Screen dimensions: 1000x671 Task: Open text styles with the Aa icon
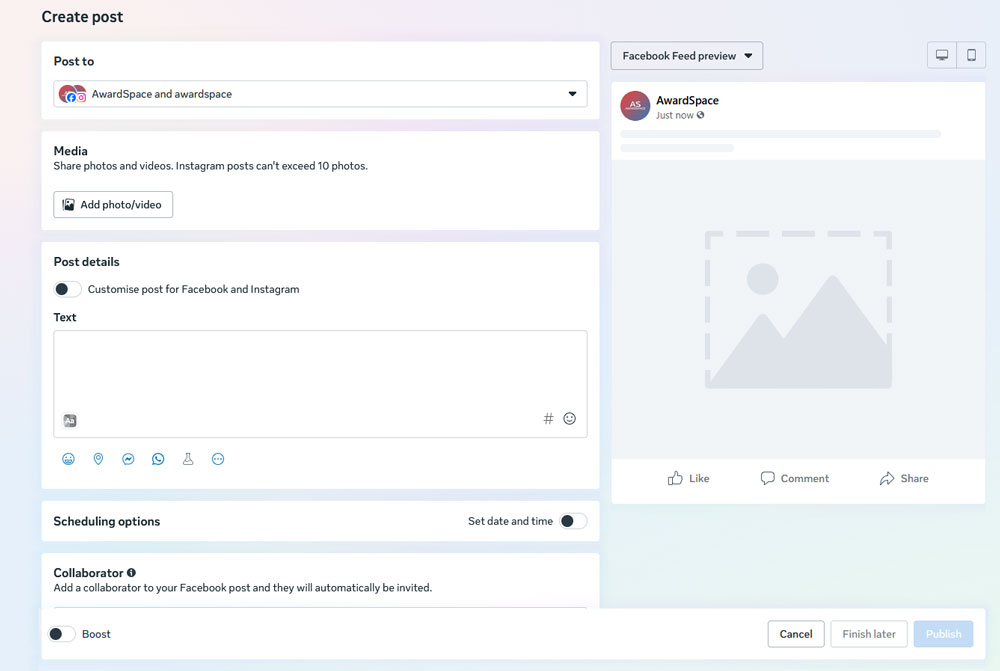pyautogui.click(x=69, y=420)
